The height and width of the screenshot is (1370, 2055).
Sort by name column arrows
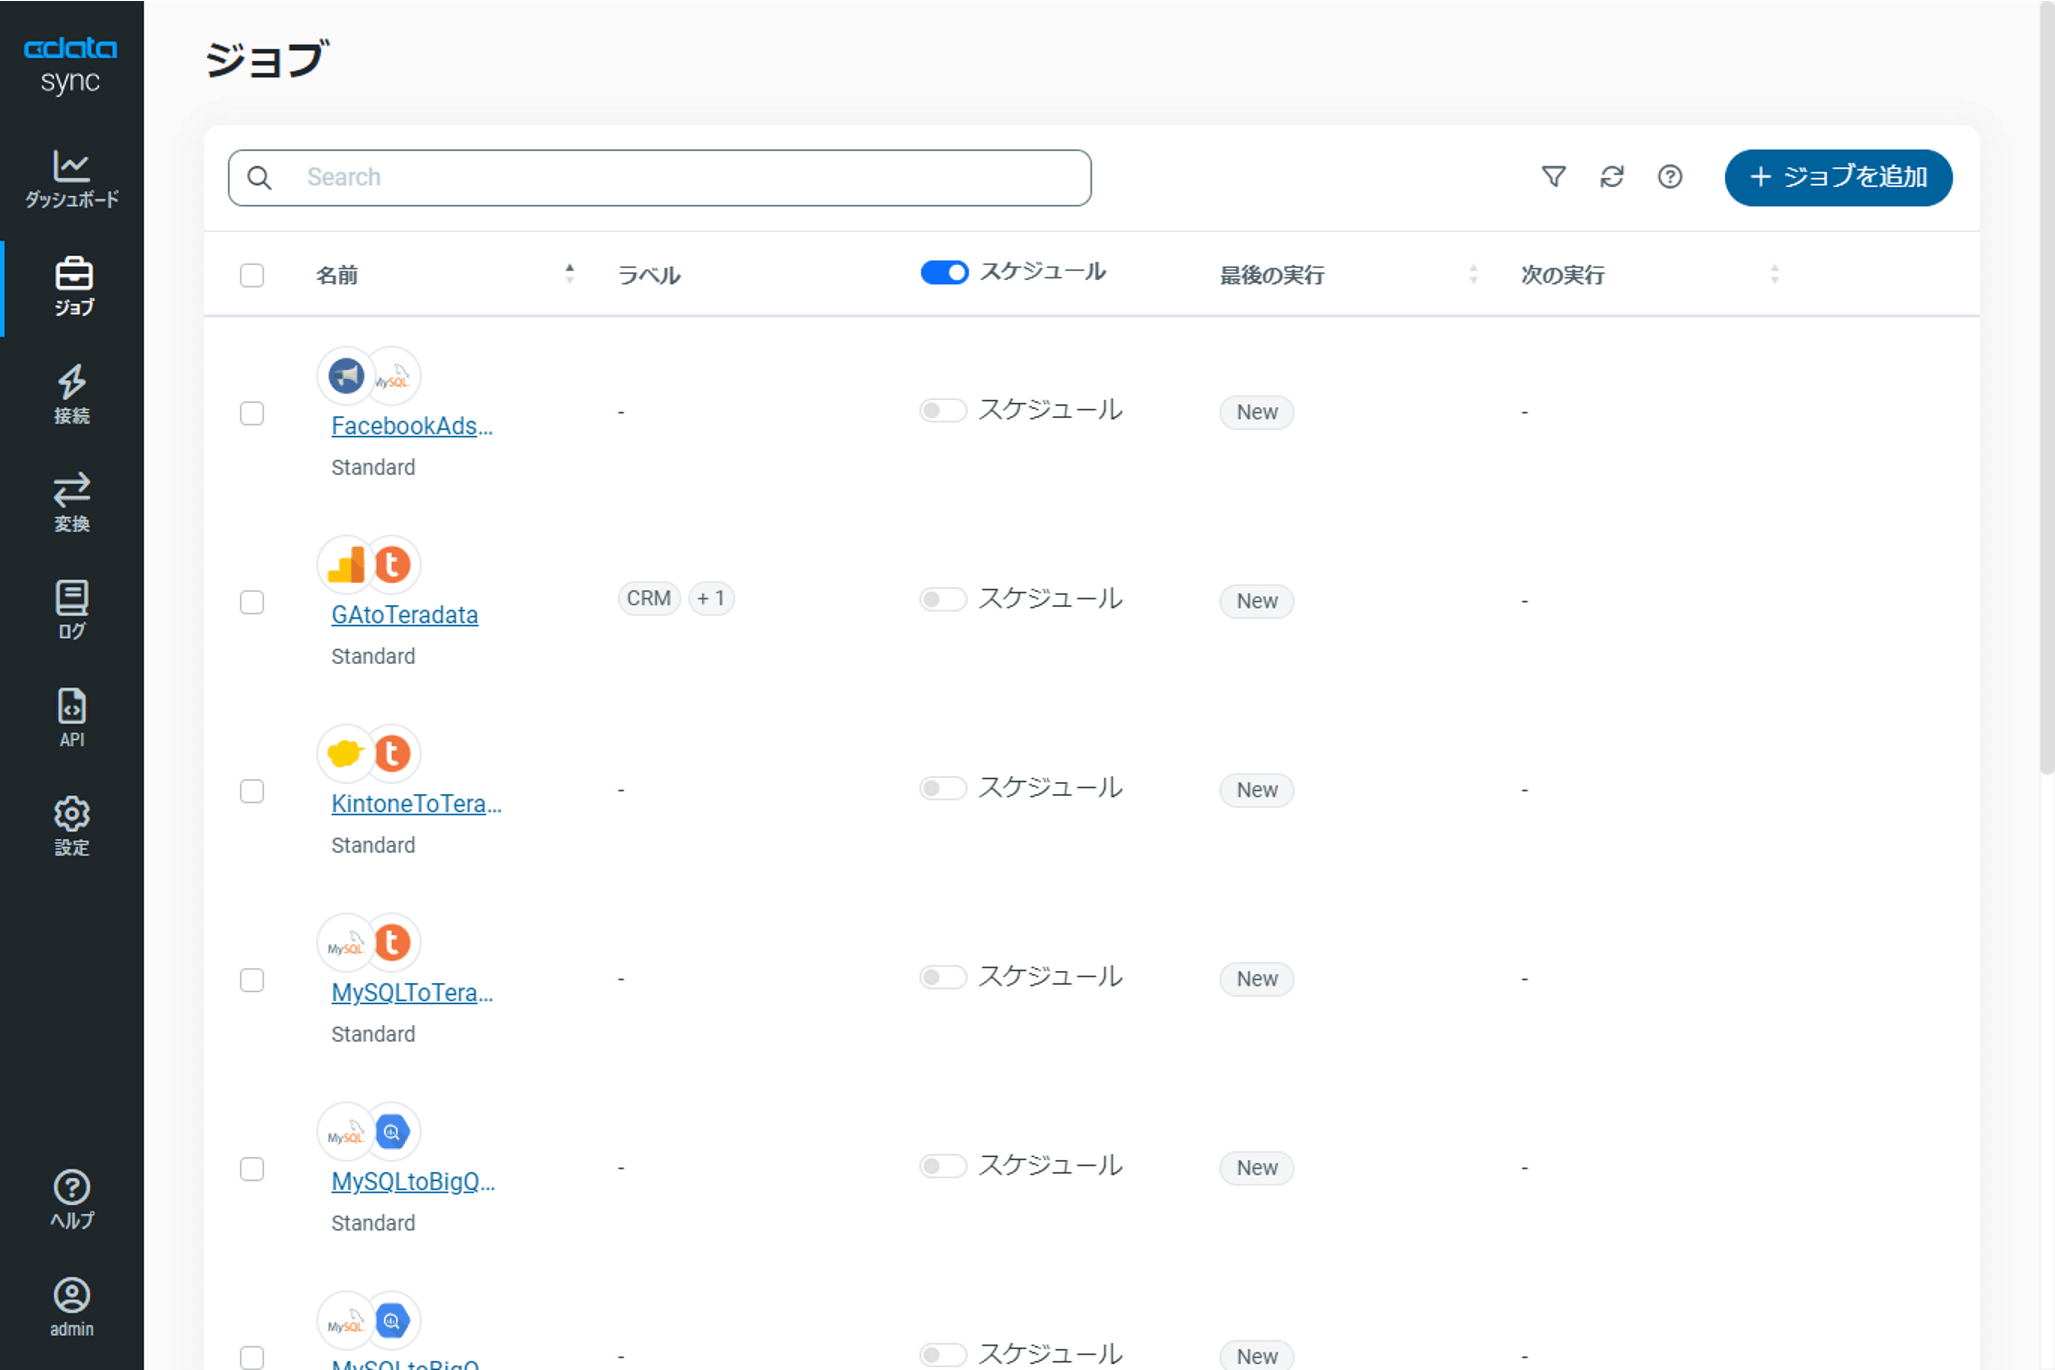pyautogui.click(x=569, y=274)
